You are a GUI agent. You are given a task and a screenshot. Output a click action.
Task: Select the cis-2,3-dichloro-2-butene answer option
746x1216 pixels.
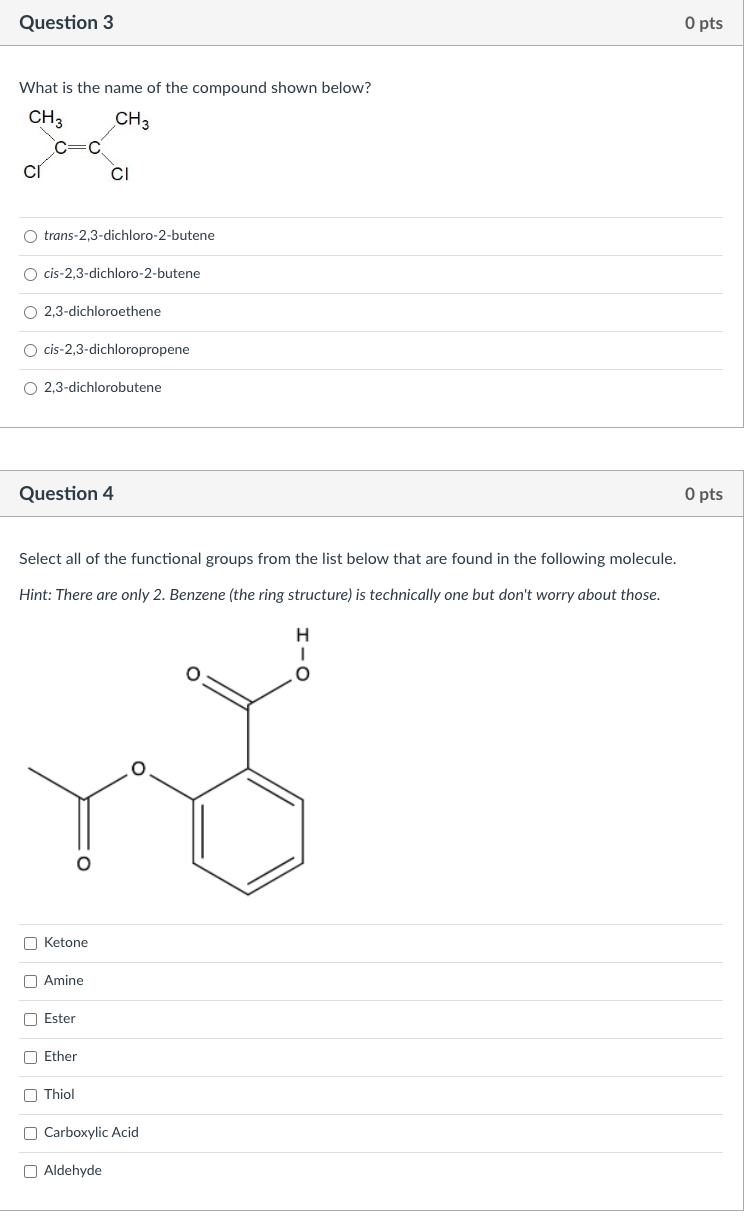click(31, 273)
